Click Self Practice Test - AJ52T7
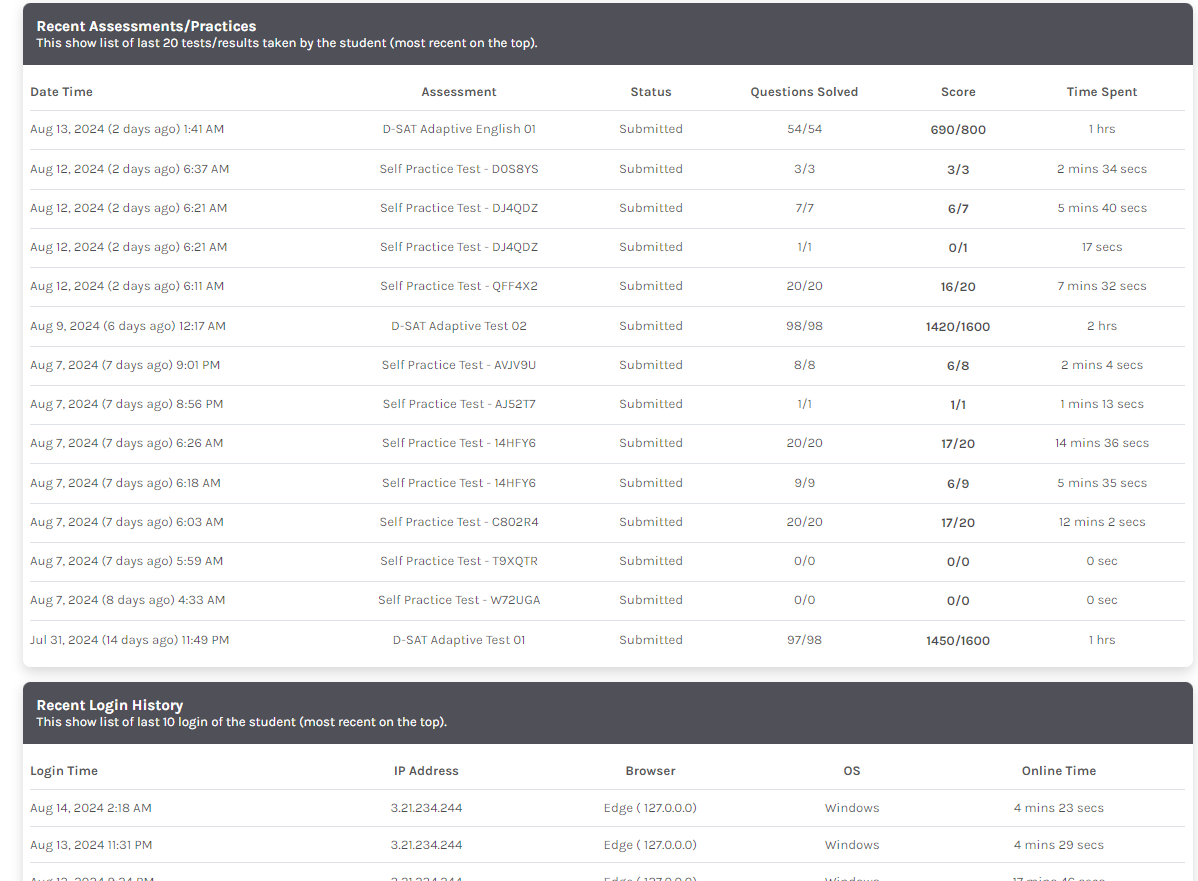Viewport: 1198px width, 881px height. point(459,404)
